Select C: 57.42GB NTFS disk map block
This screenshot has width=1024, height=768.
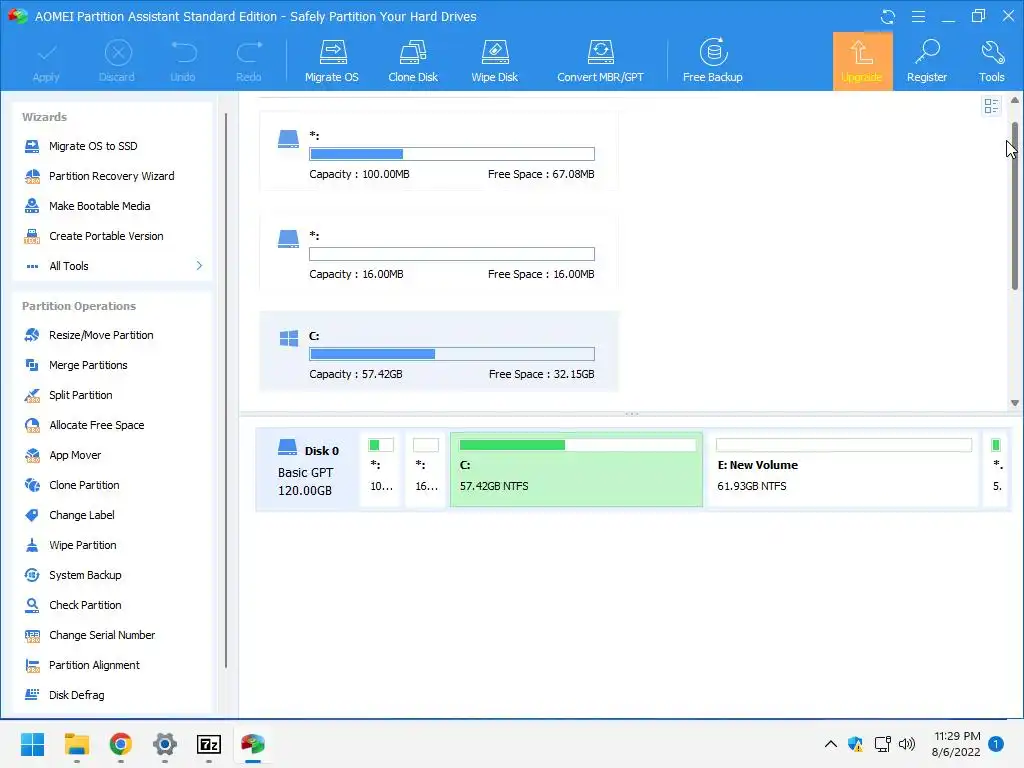click(x=577, y=470)
